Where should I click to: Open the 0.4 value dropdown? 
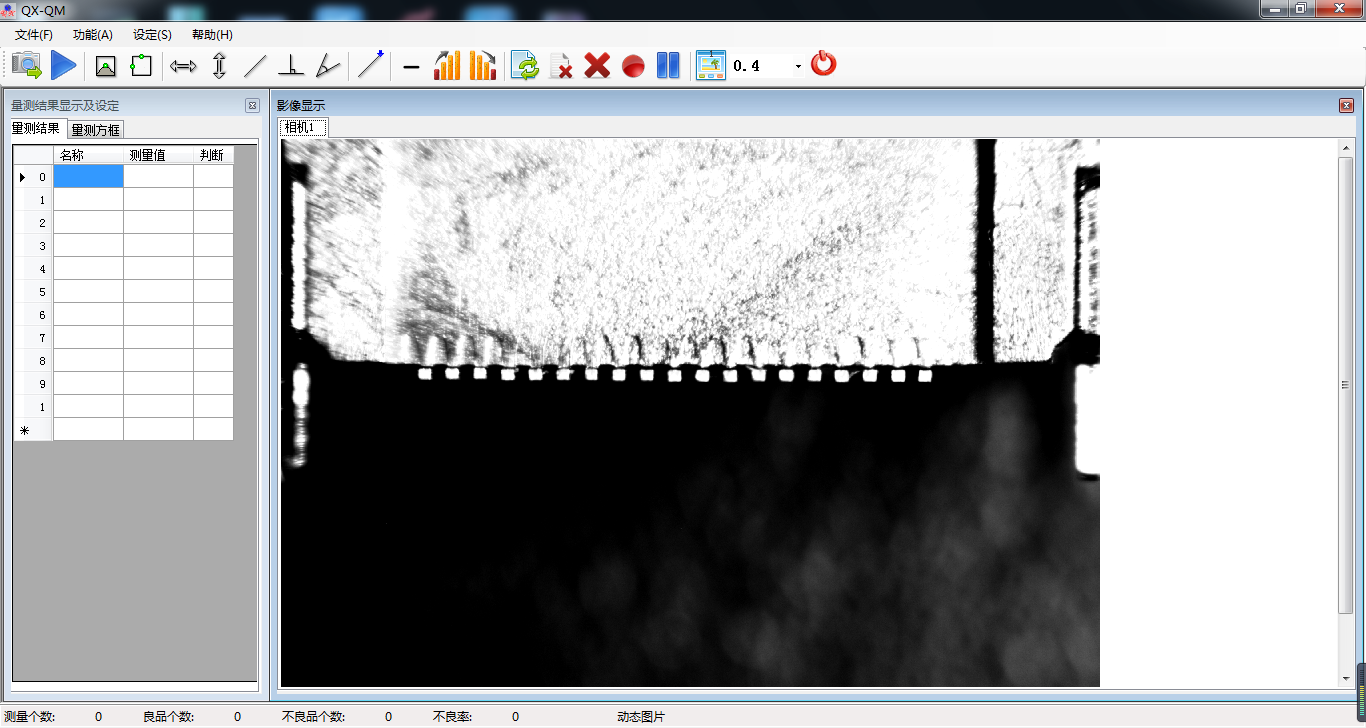click(x=797, y=66)
